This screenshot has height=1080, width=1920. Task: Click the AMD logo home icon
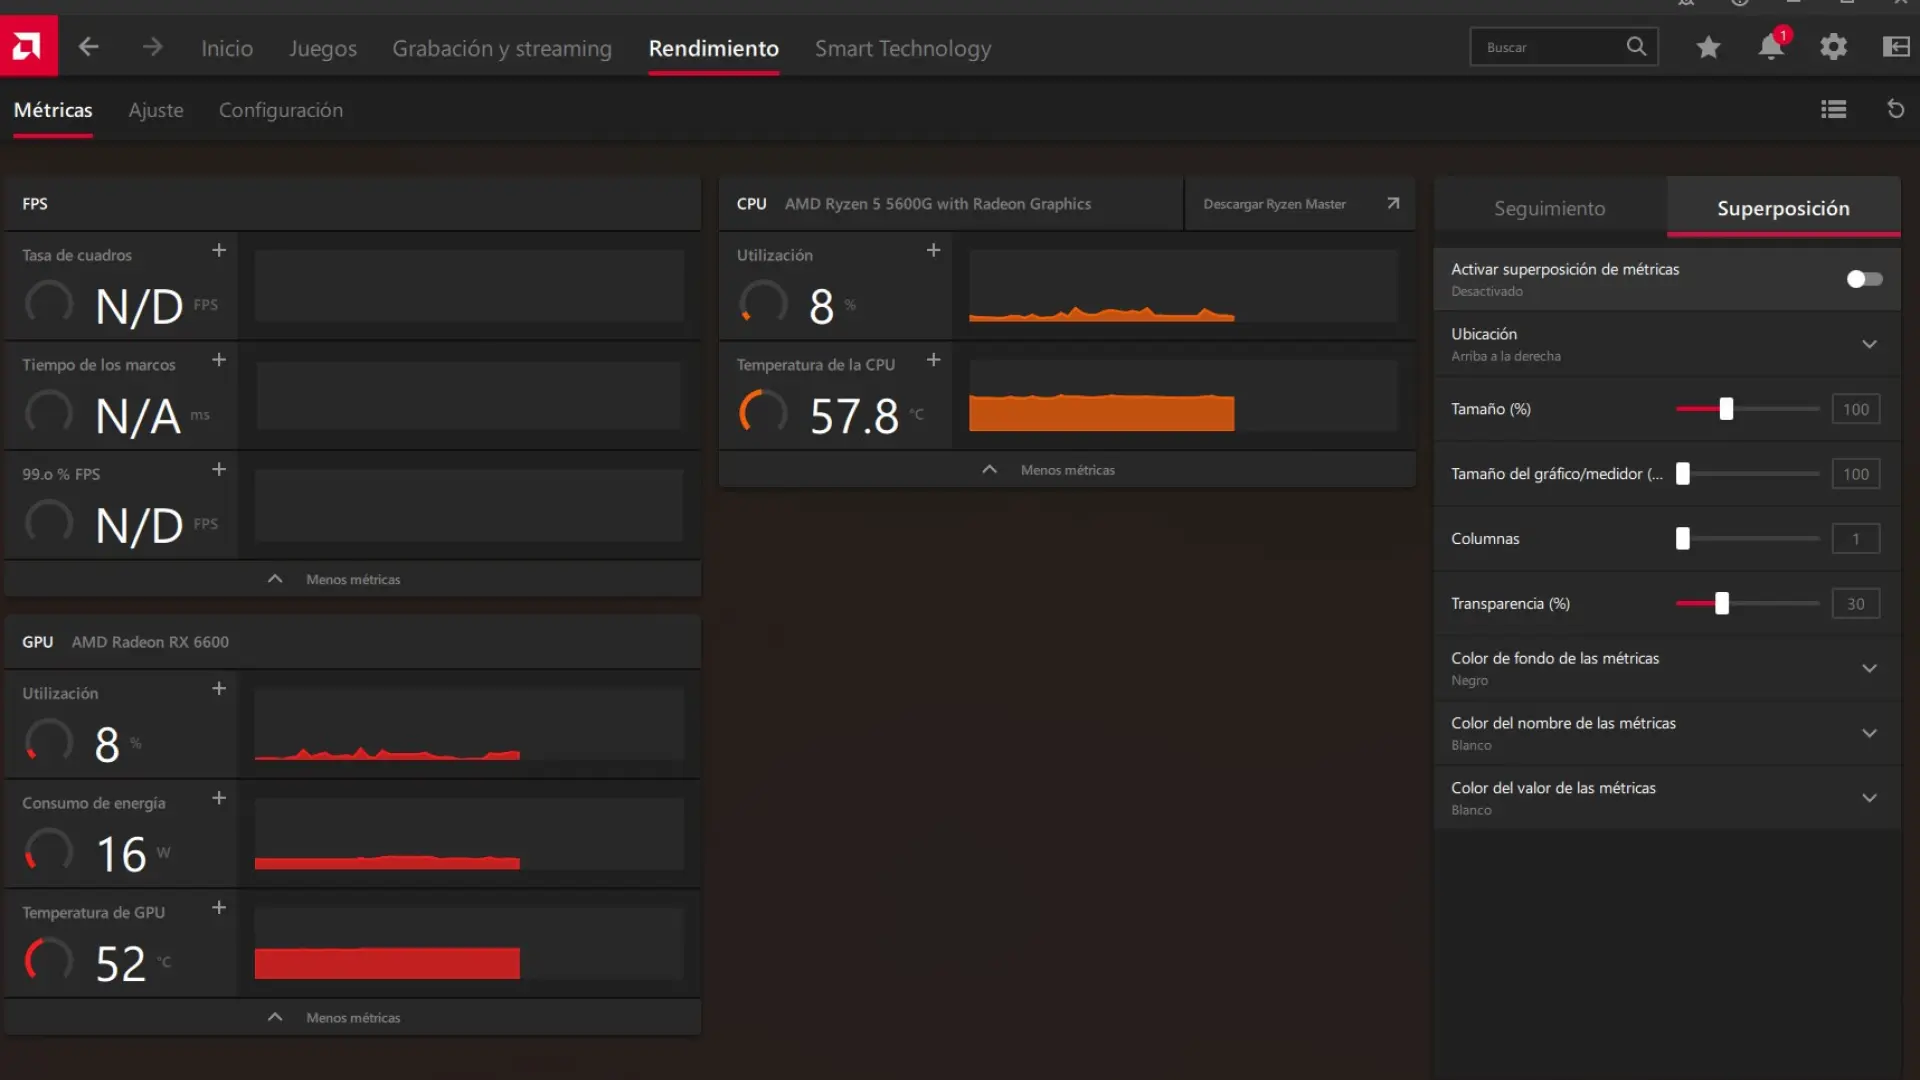(28, 46)
